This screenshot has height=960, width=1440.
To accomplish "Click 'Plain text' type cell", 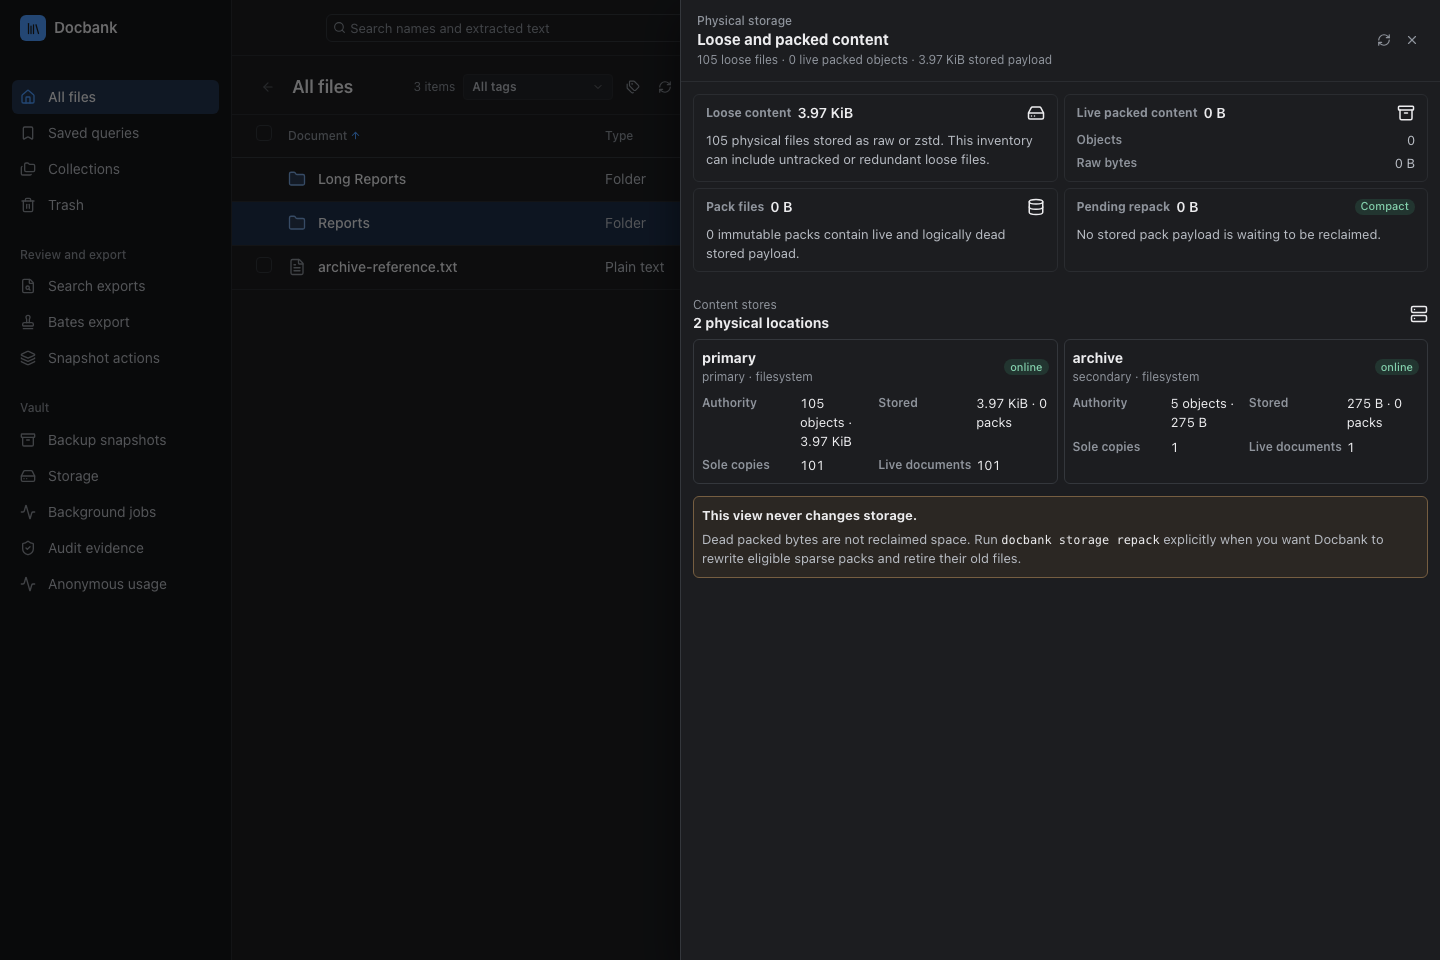I will coord(634,267).
